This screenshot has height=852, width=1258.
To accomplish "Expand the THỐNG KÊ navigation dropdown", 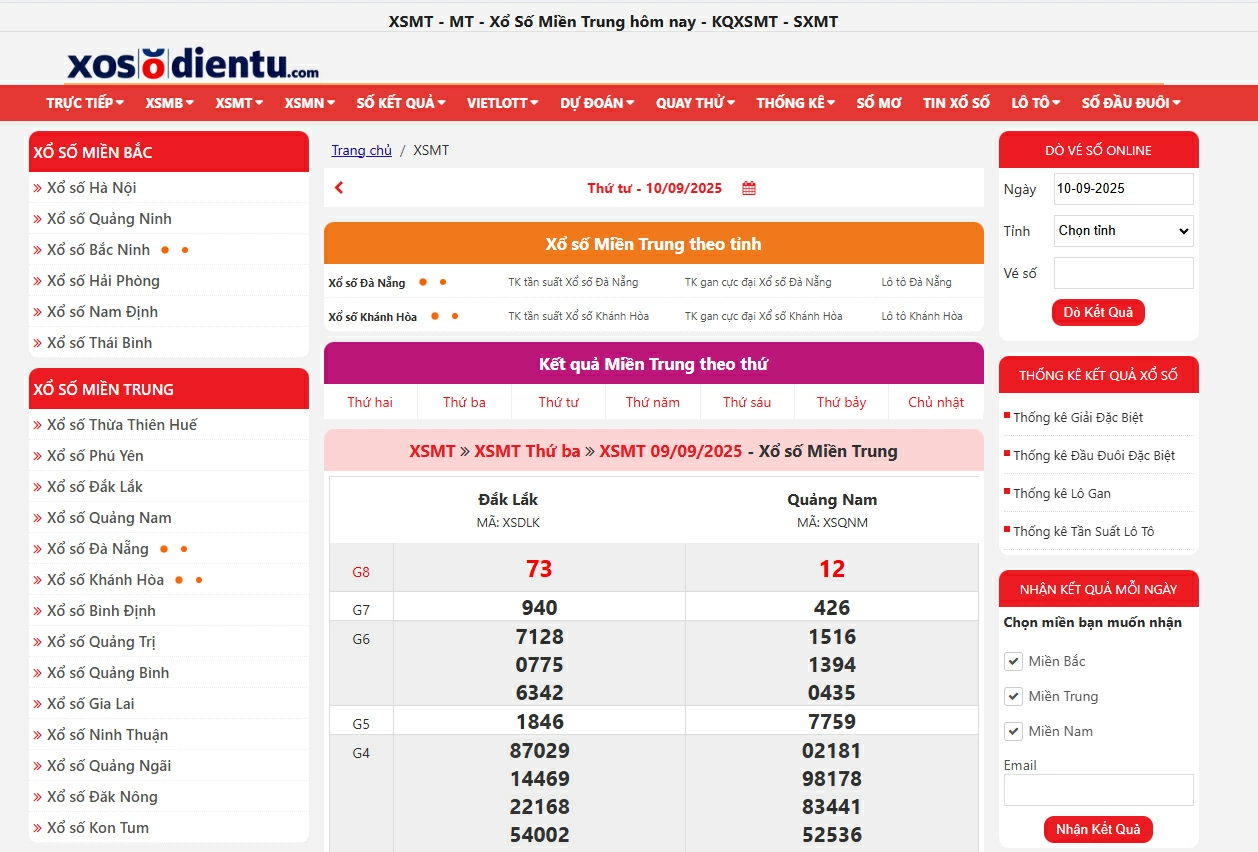I will (x=795, y=103).
